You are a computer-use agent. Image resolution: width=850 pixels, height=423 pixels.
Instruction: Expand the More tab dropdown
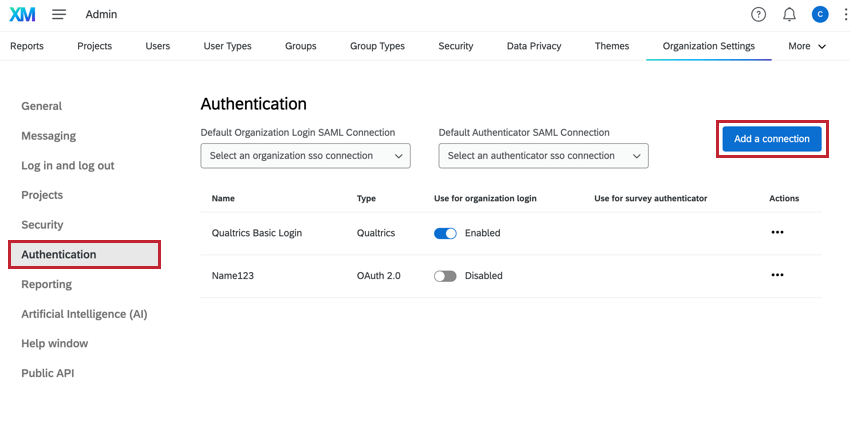click(x=807, y=46)
